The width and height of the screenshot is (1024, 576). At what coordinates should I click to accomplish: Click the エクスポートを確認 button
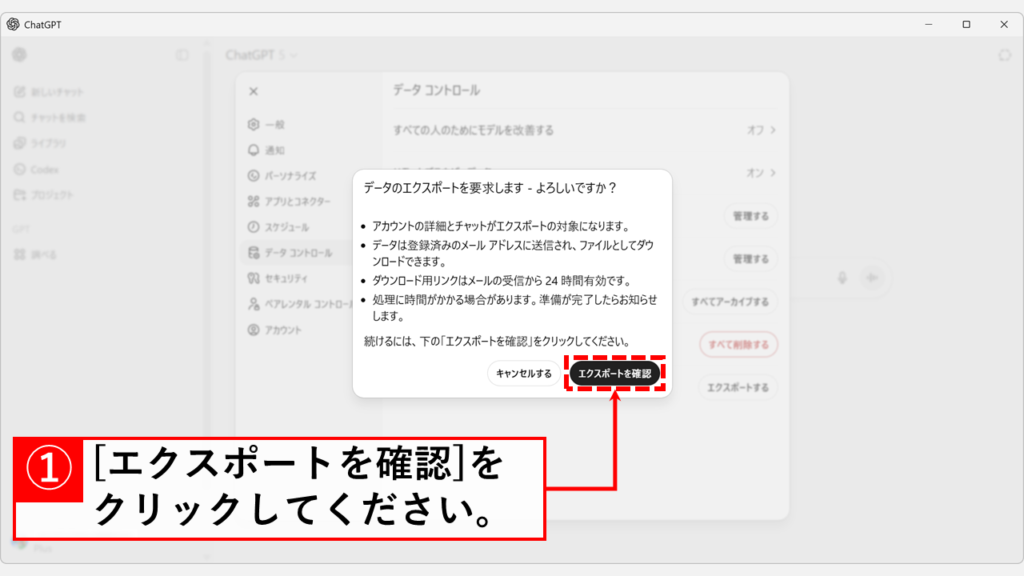click(614, 374)
